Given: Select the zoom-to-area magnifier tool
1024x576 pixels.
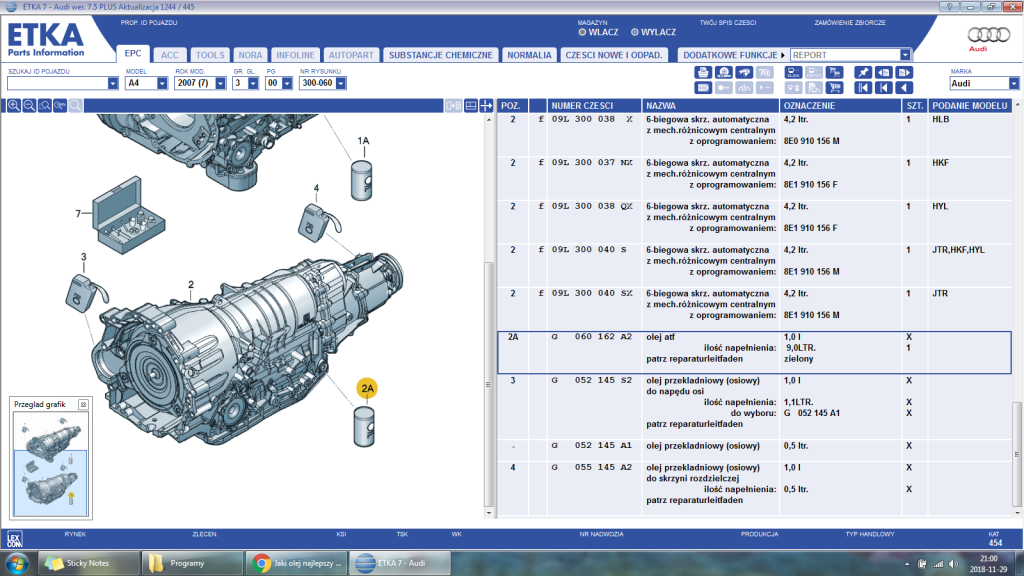Looking at the screenshot, I should (44, 106).
